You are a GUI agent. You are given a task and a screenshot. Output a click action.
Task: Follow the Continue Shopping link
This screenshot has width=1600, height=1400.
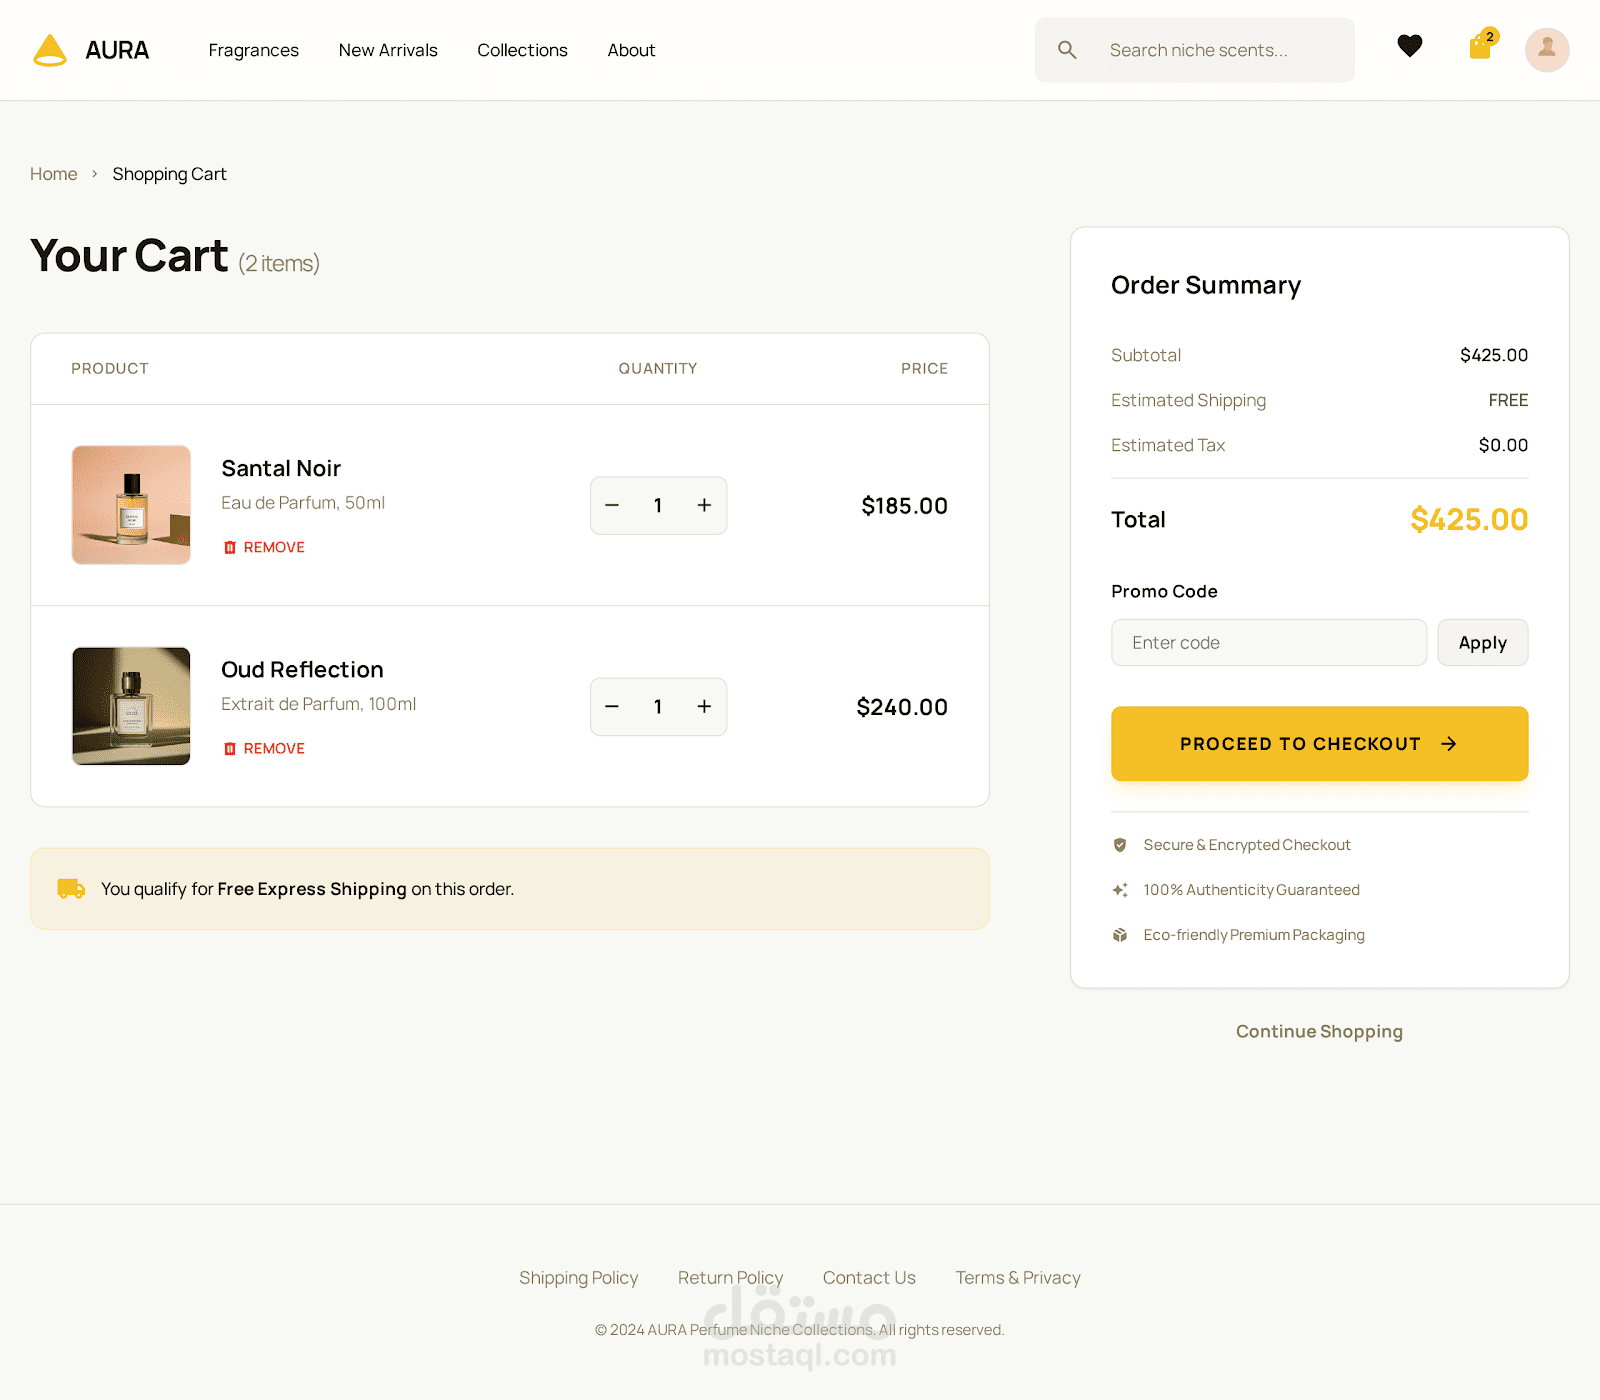pos(1319,1031)
